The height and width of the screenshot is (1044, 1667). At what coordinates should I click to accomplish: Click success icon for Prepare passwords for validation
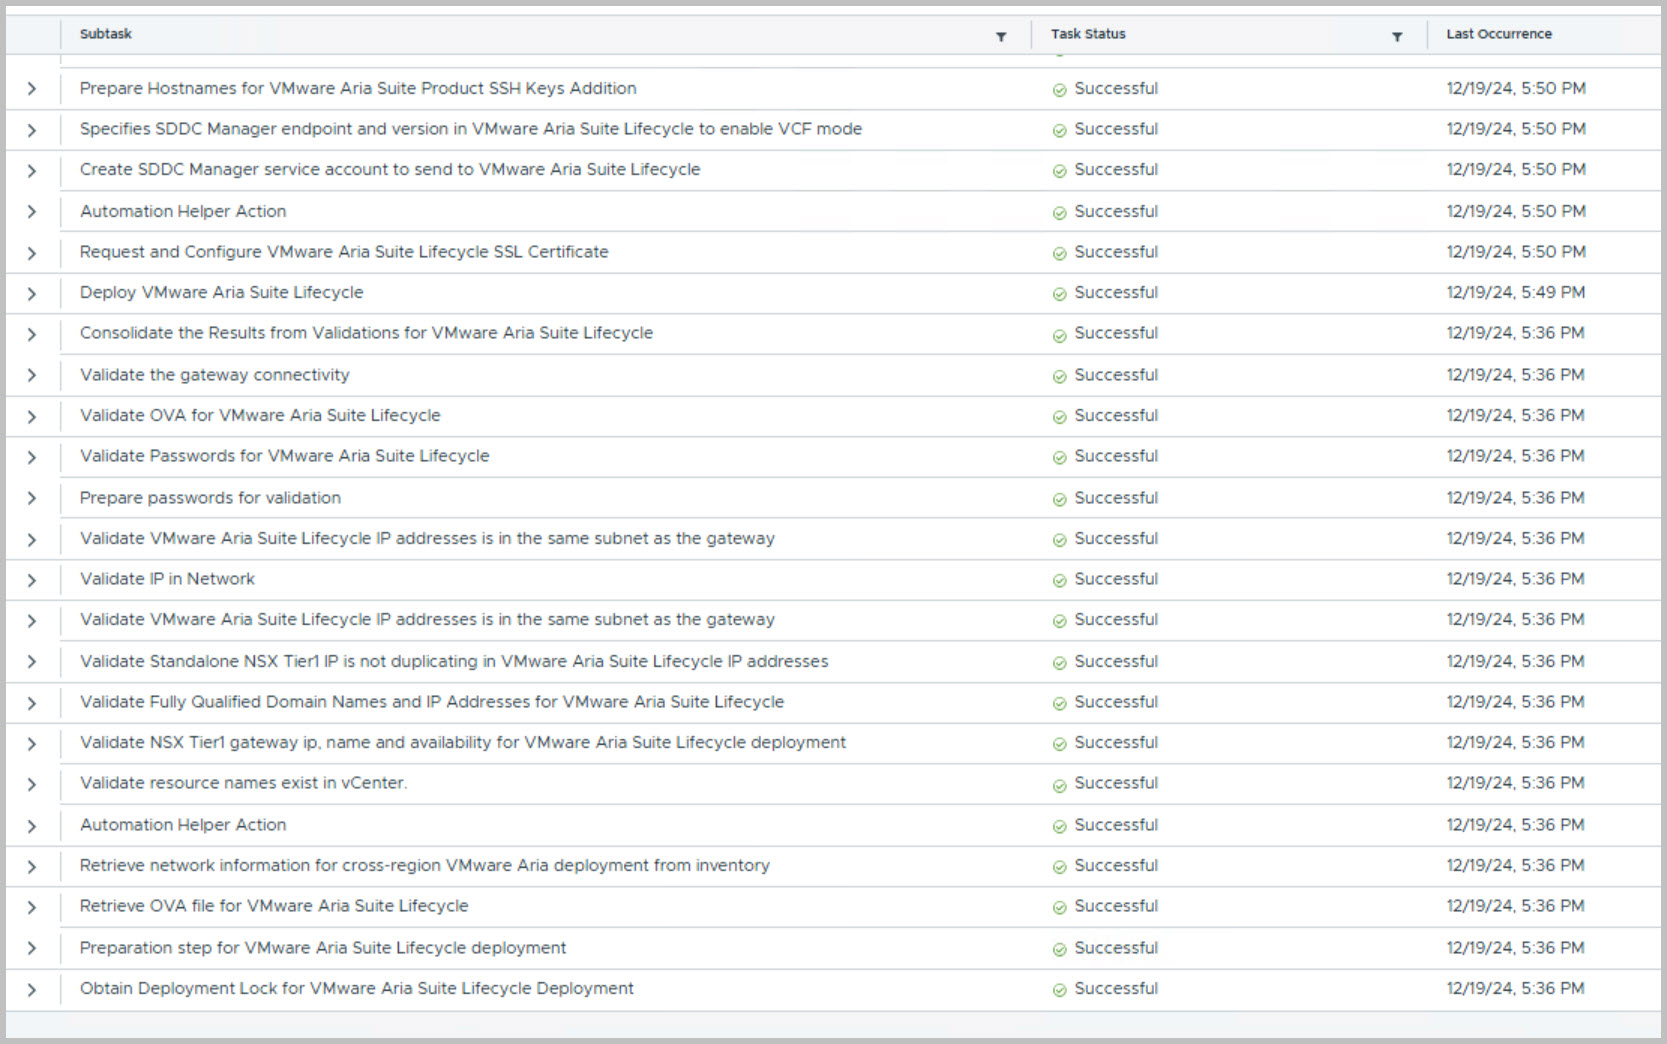tap(1059, 499)
